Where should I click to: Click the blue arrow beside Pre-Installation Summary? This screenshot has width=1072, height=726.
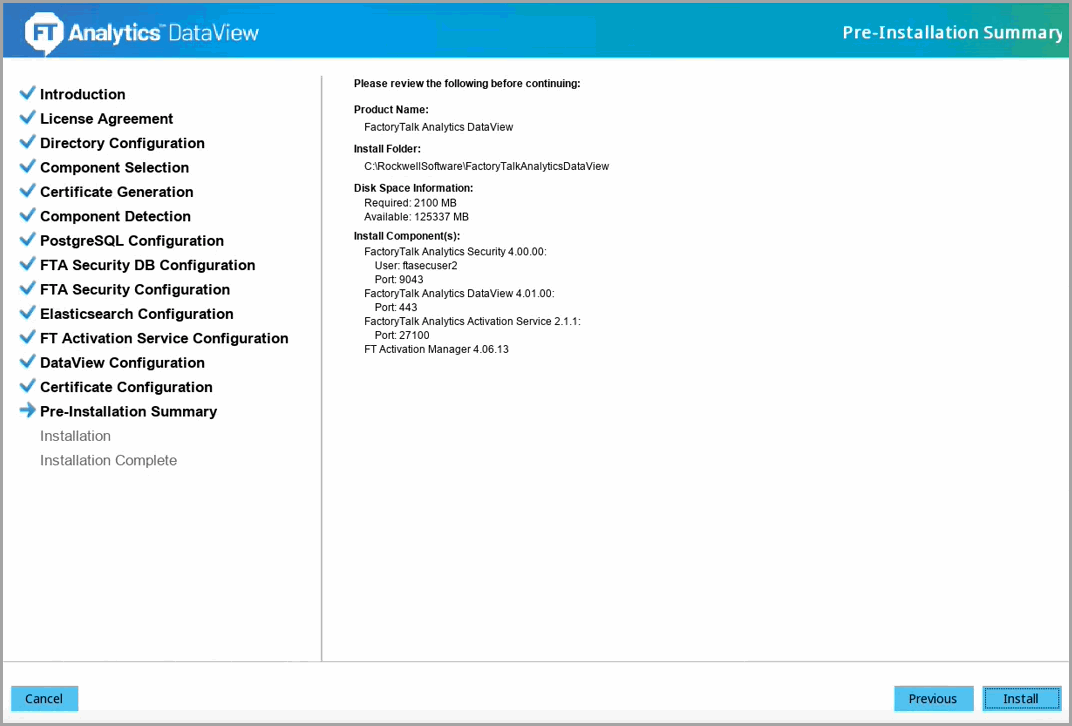(27, 411)
